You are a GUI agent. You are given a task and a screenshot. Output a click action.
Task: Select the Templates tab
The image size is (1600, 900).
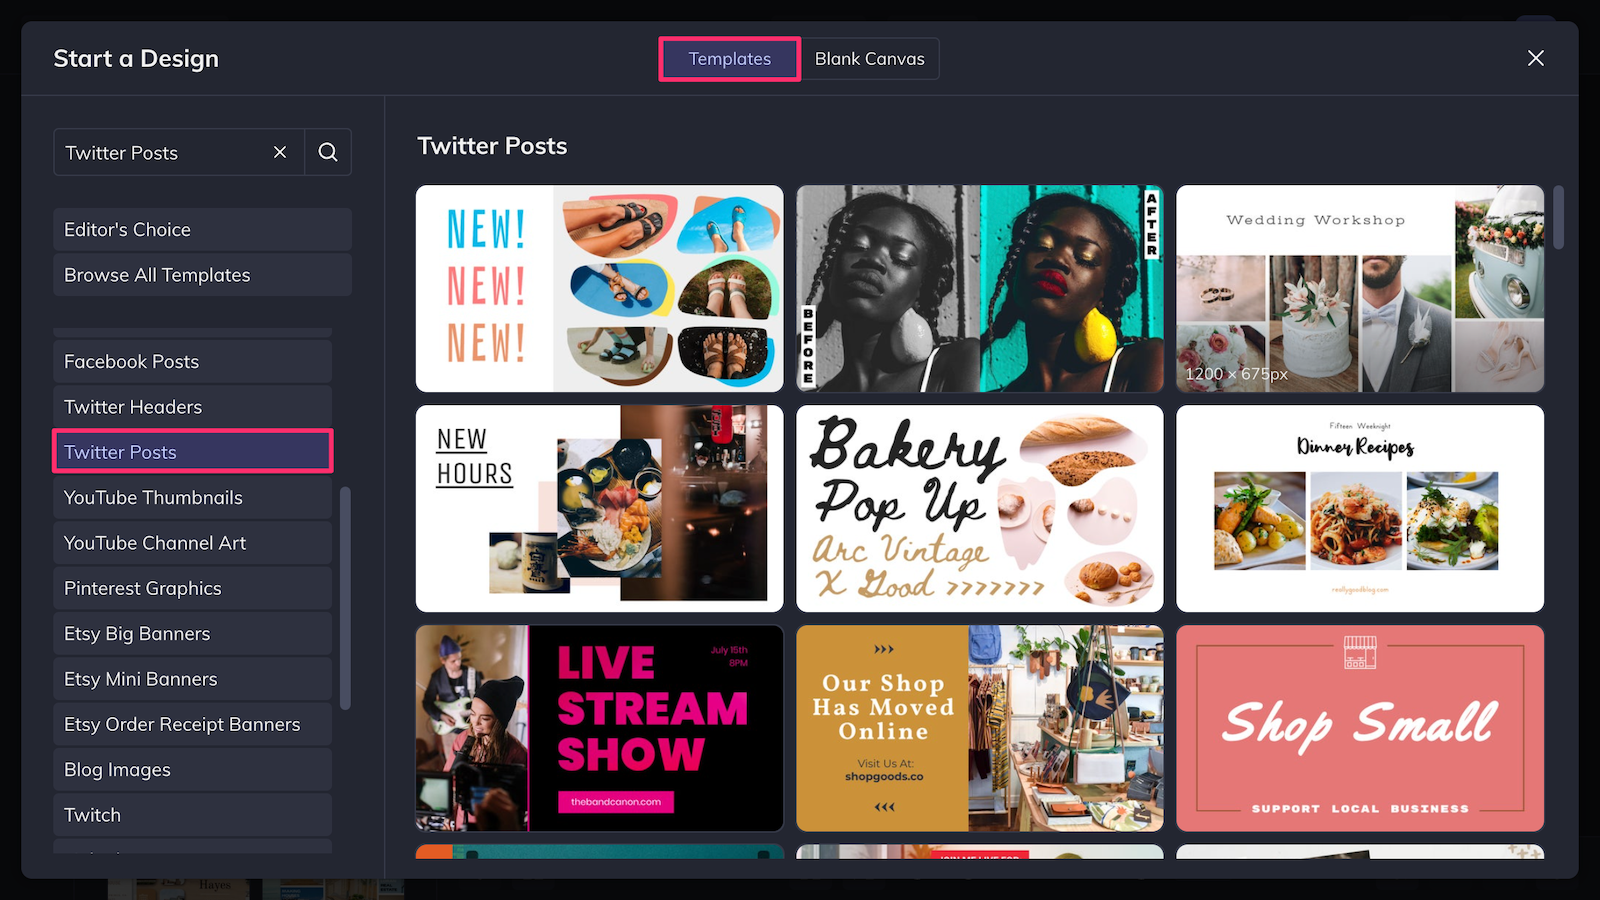[729, 58]
